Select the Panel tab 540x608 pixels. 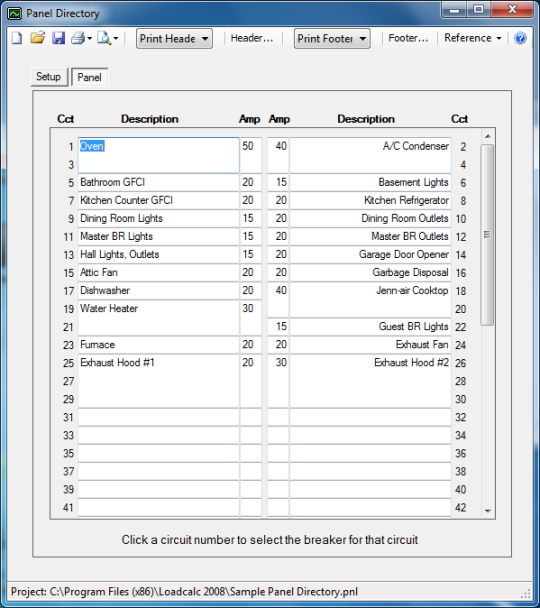[89, 77]
